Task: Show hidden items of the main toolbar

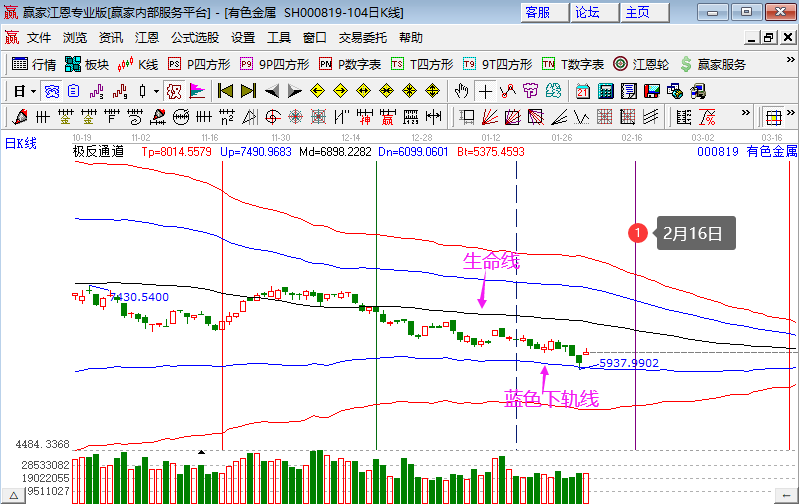Action: [x=790, y=60]
